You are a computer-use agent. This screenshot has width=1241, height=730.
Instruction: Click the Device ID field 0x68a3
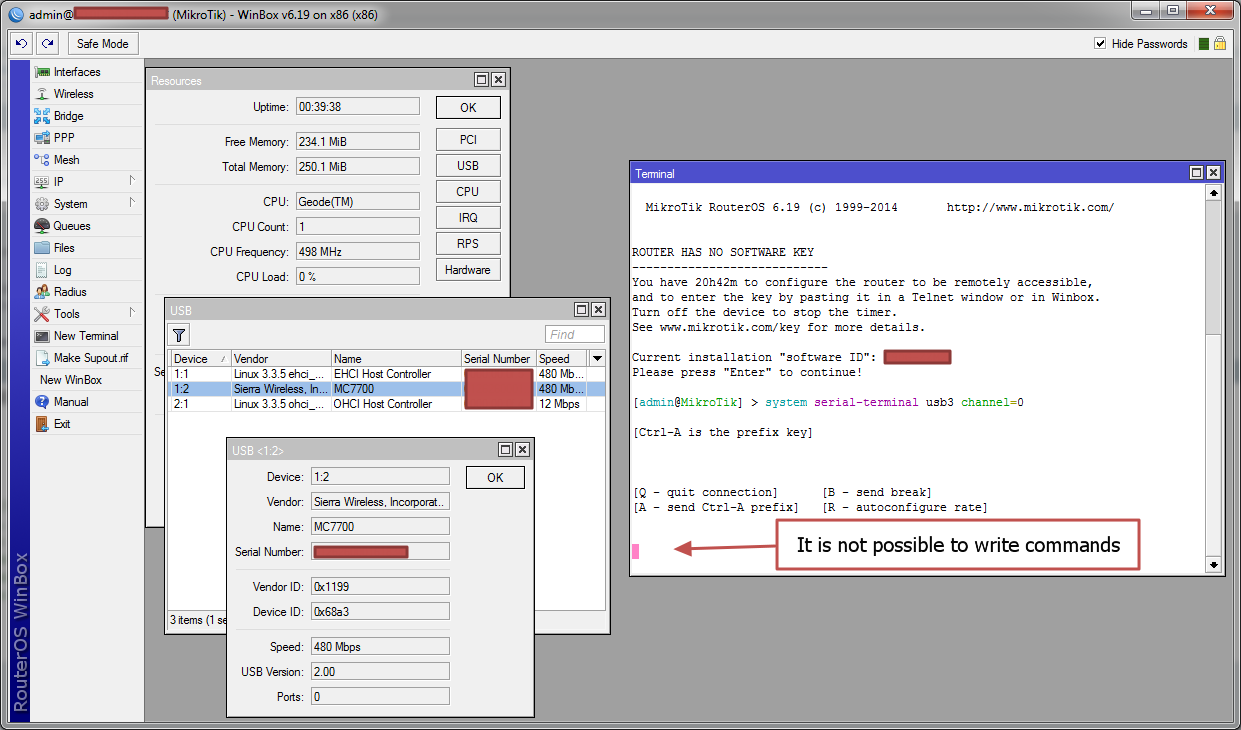pos(379,612)
